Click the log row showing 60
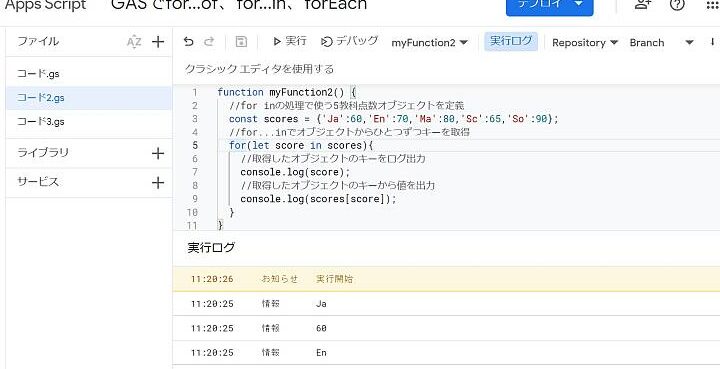This screenshot has height=369, width=720. 446,328
